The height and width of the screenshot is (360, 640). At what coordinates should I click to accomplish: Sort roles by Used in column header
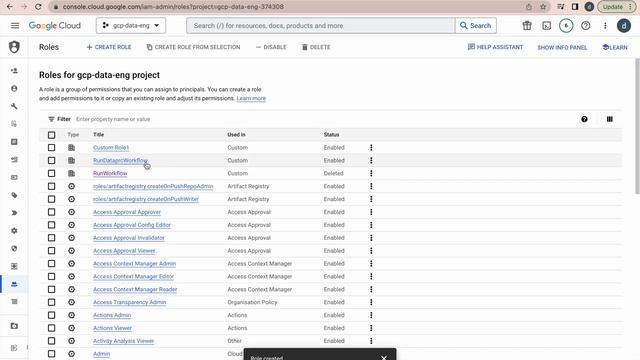(x=236, y=135)
